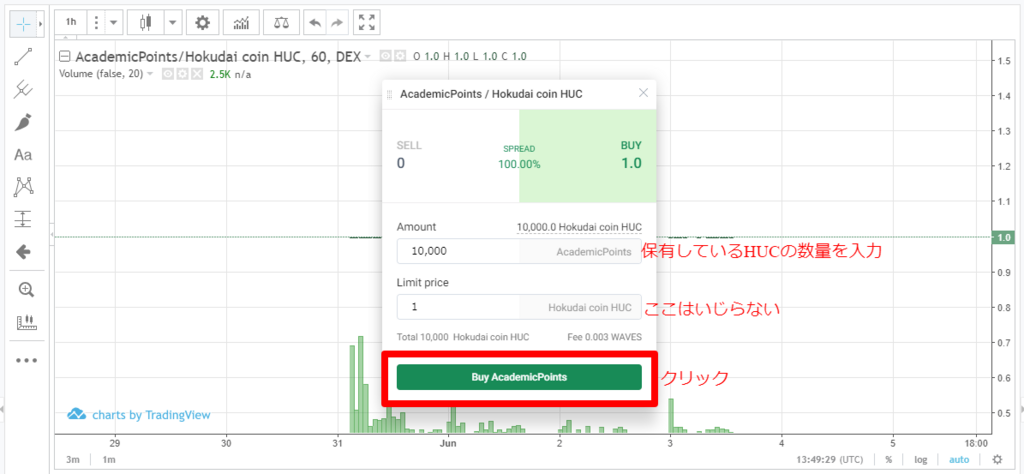This screenshot has width=1024, height=474.
Task: Select the crosshair cursor tool
Action: tap(24, 24)
